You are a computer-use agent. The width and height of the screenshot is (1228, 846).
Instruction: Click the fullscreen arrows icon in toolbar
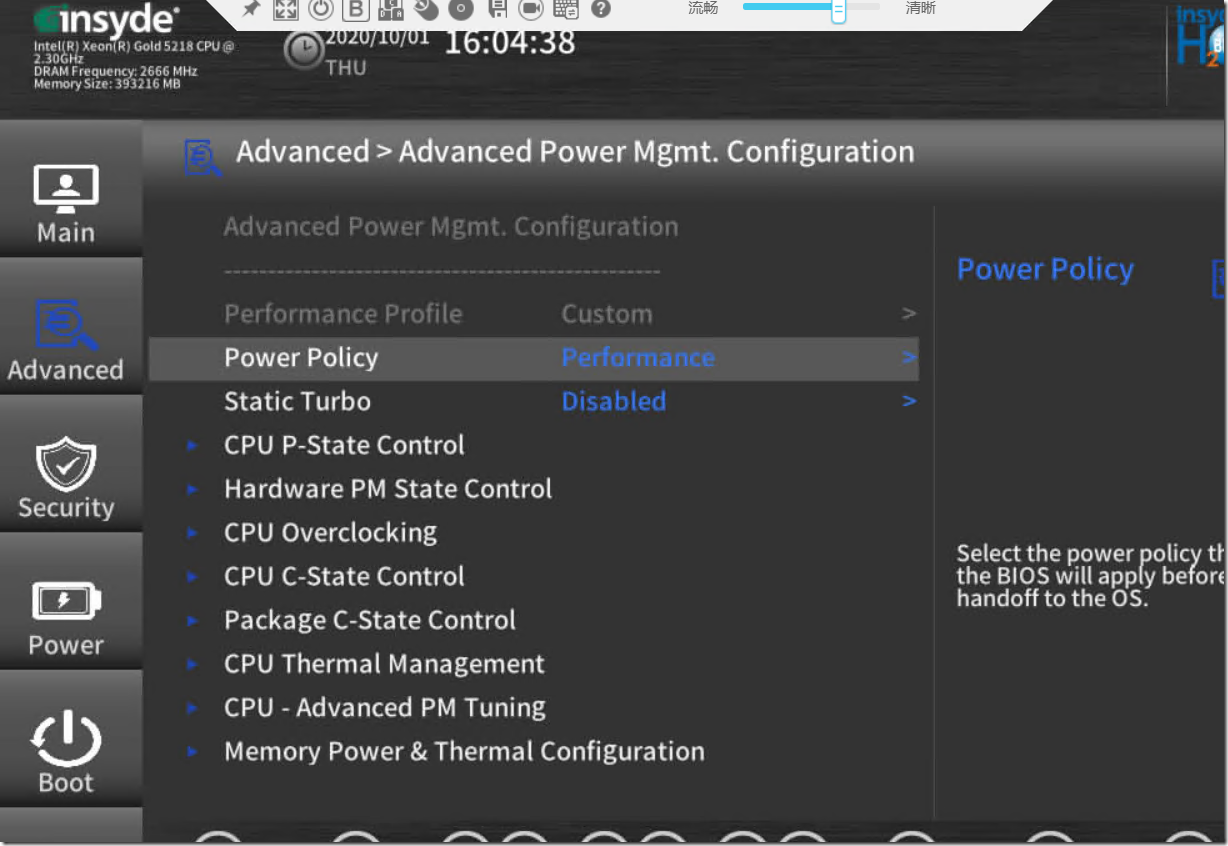pyautogui.click(x=286, y=10)
